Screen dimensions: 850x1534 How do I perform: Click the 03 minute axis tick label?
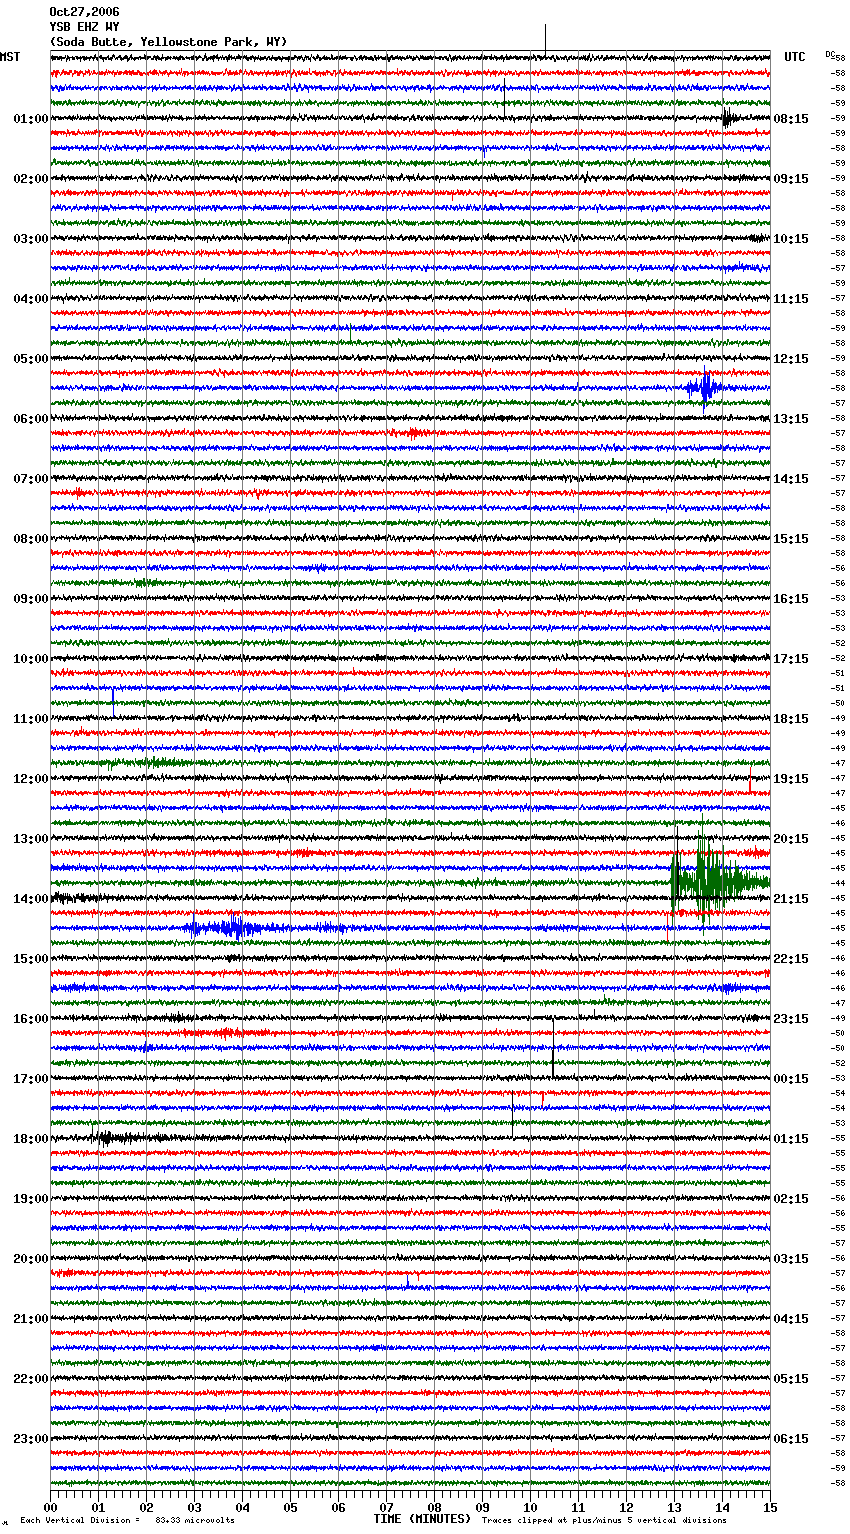point(194,1507)
